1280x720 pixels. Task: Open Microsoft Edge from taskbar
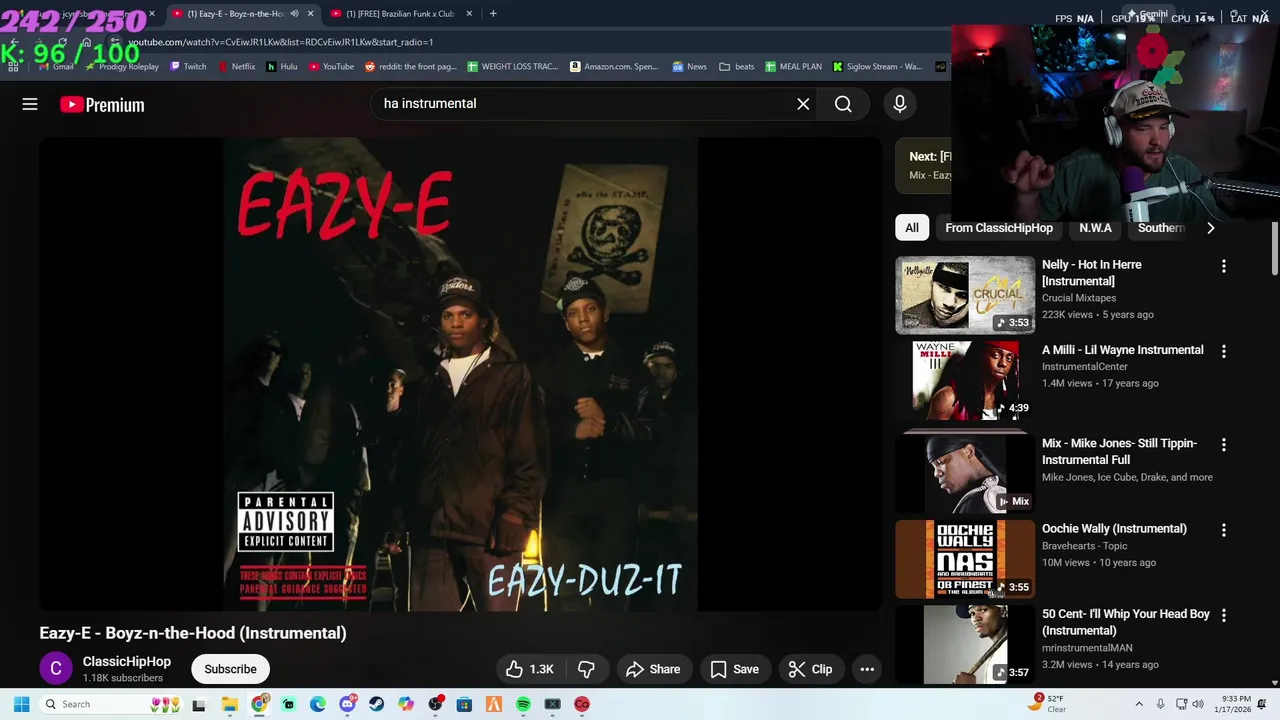pyautogui.click(x=318, y=704)
